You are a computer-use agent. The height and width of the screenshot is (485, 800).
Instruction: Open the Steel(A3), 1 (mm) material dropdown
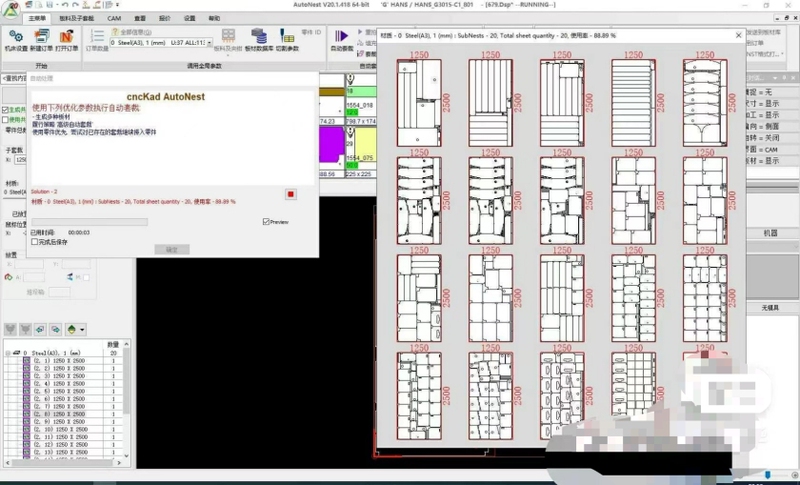209,43
